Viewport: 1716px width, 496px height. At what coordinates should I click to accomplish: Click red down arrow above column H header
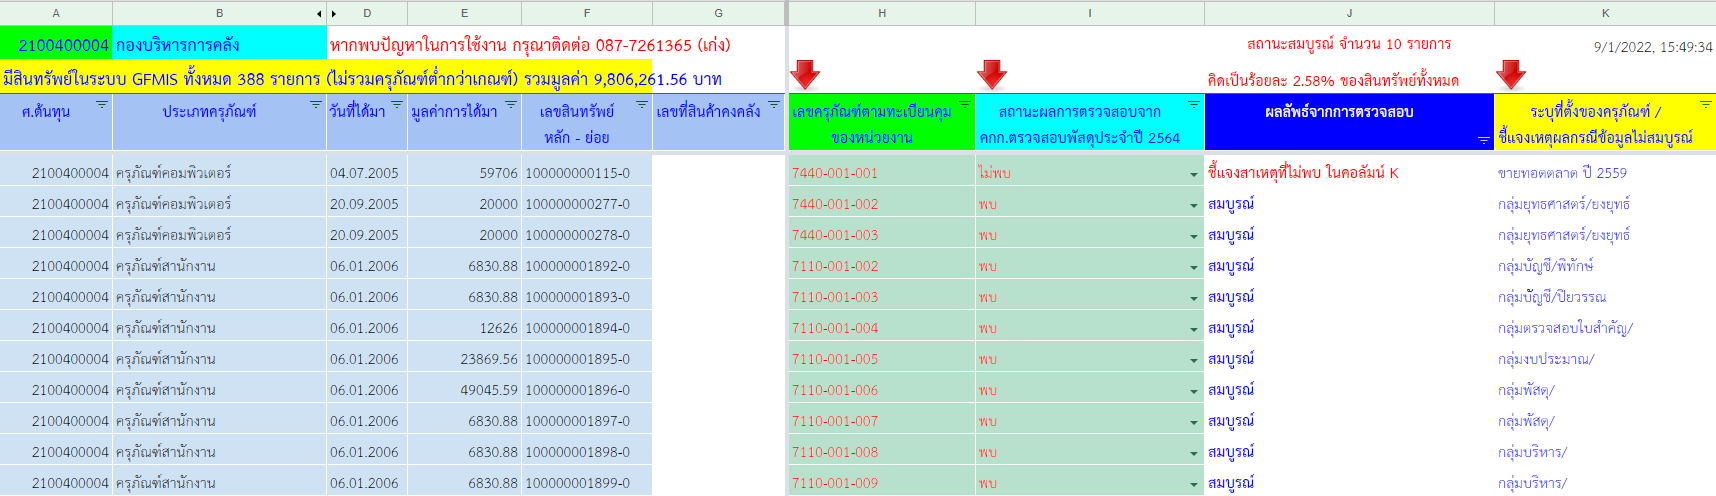[805, 74]
